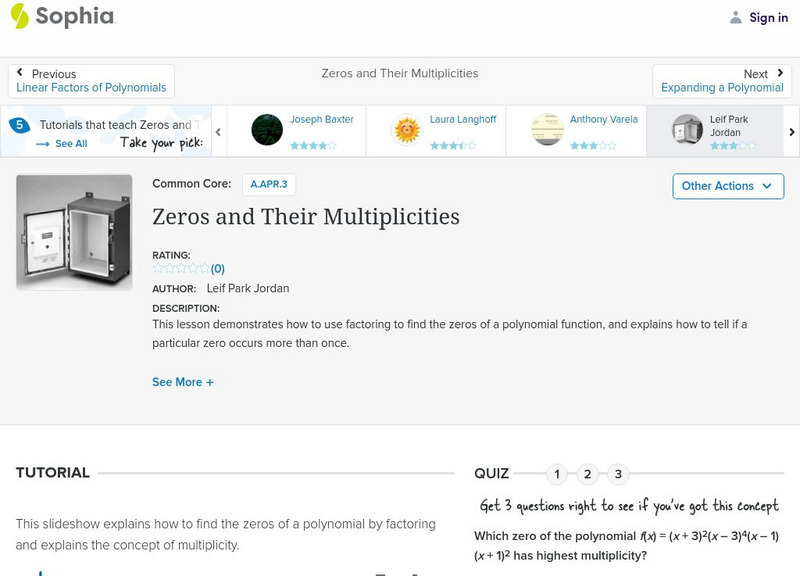Select Anthony Varela's tutorial avatar
The image size is (800, 576).
547,130
